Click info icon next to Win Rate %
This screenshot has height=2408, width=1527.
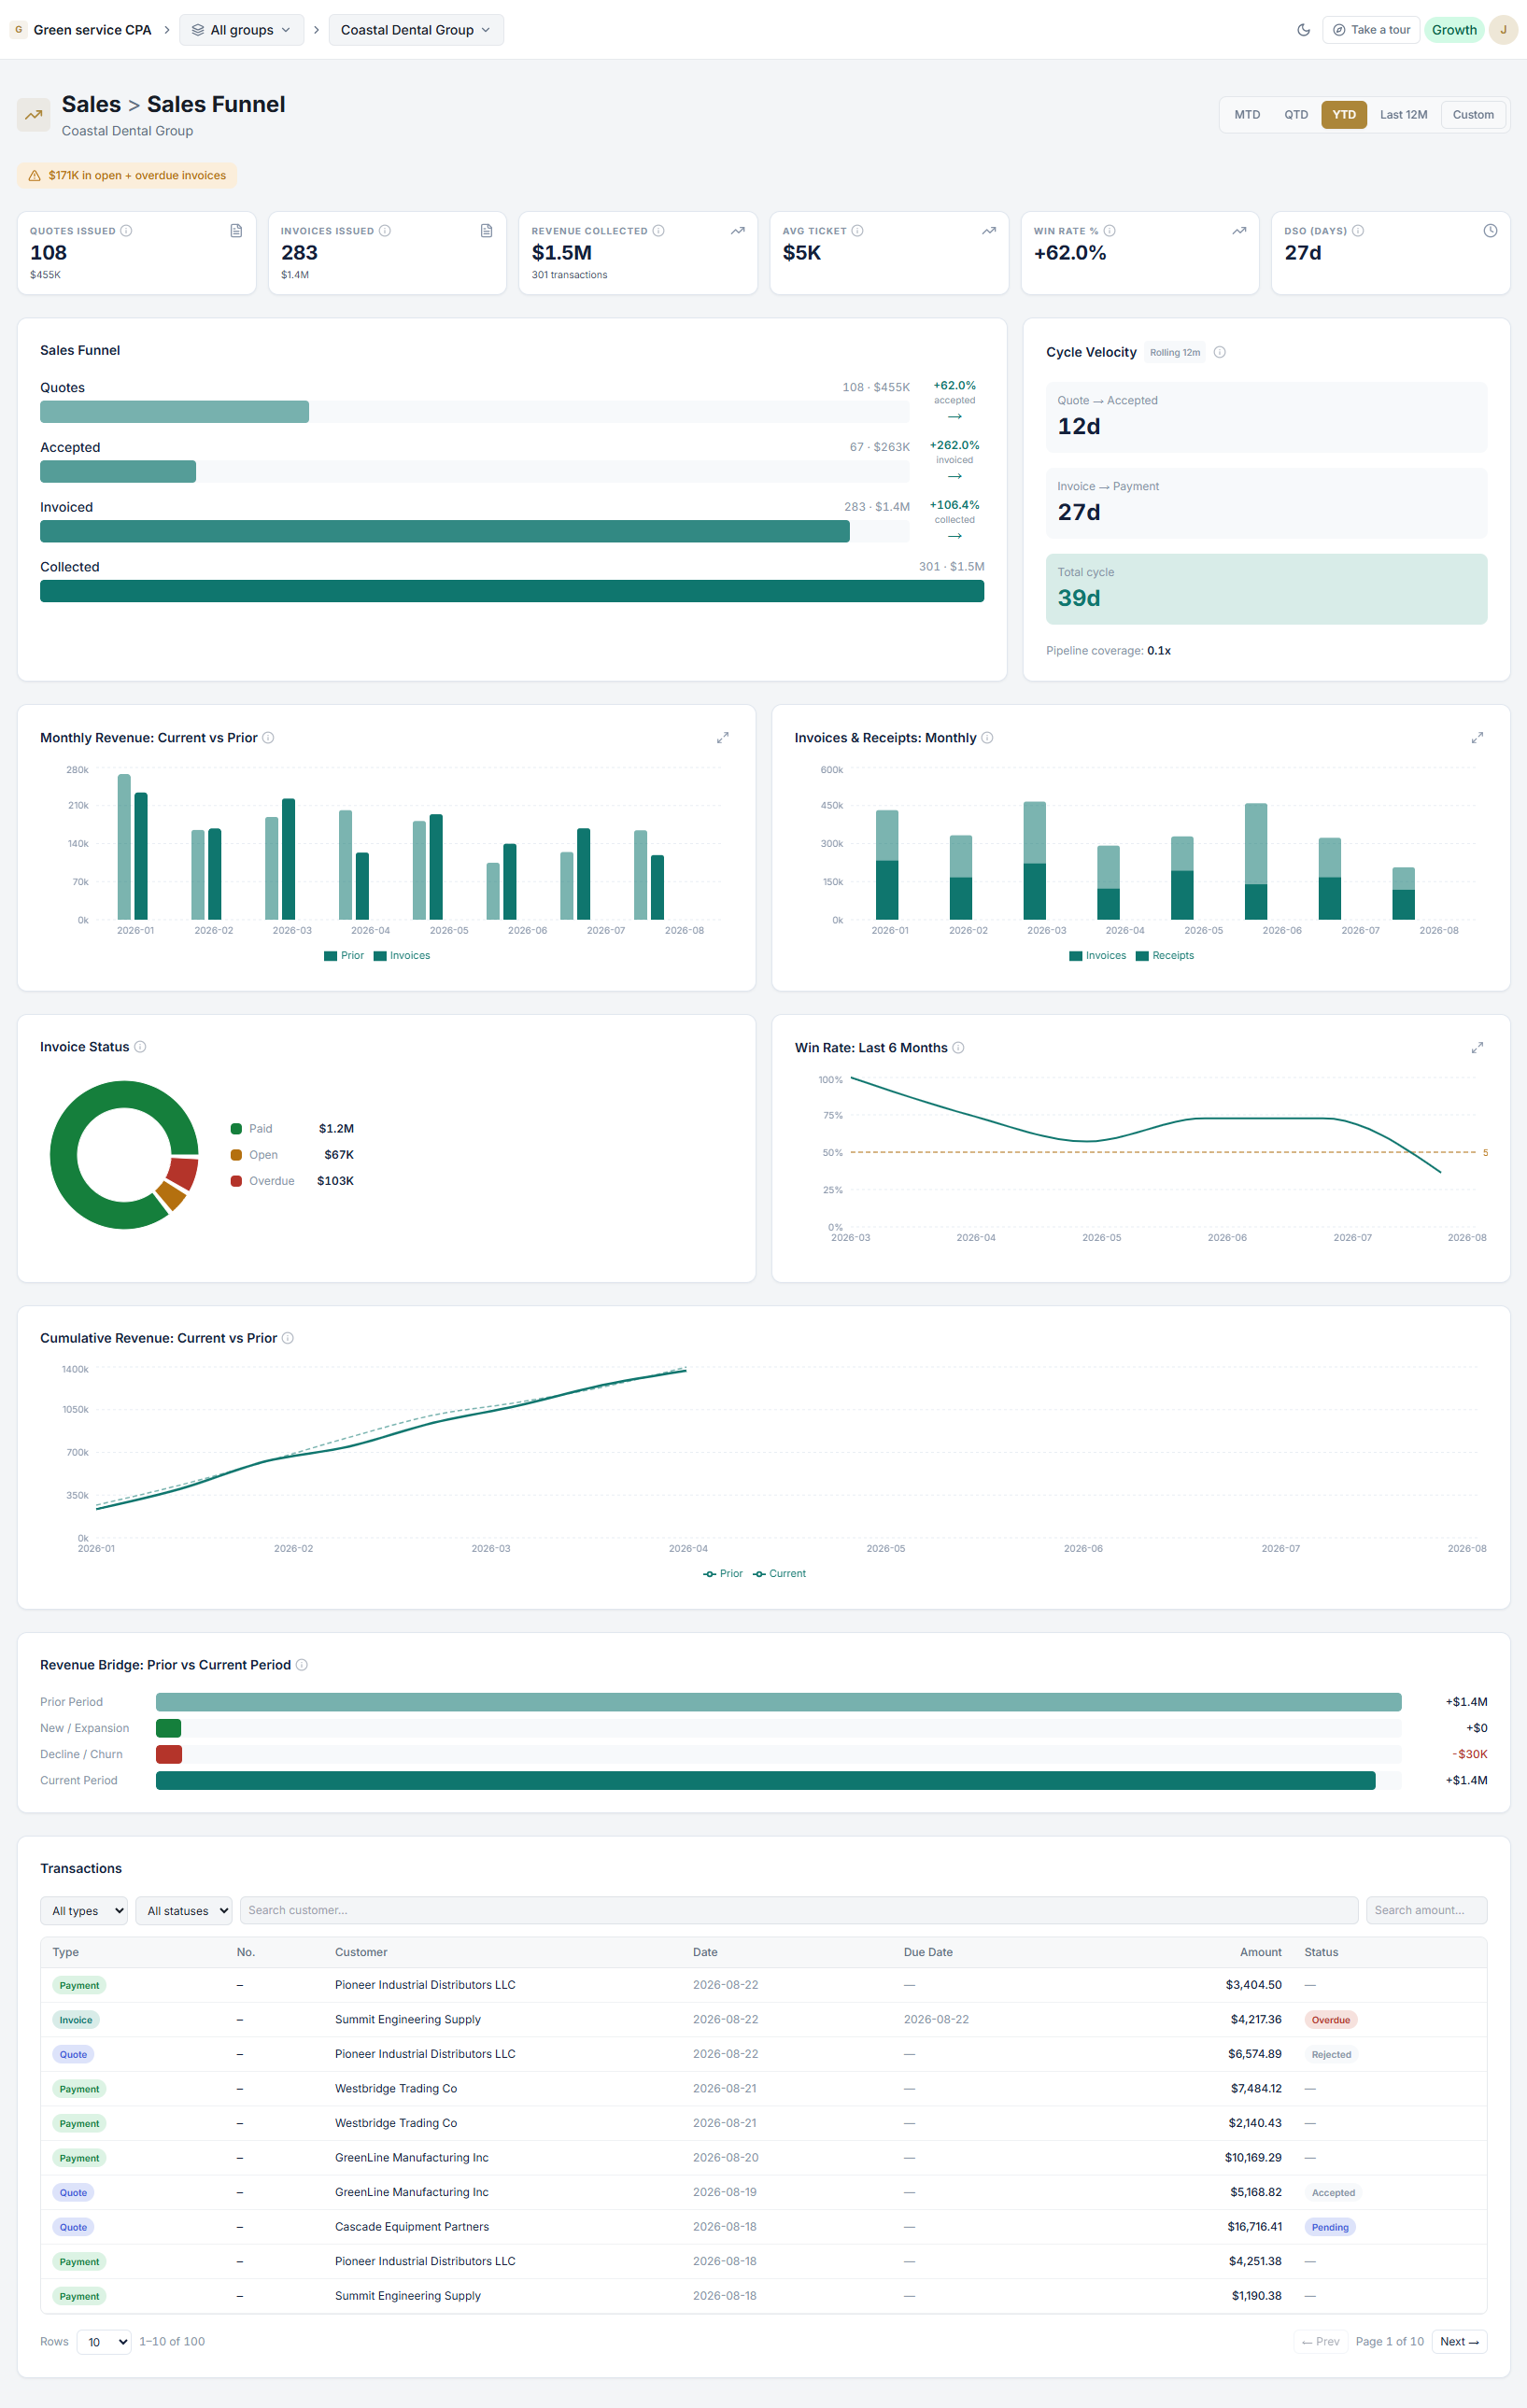pos(1109,231)
